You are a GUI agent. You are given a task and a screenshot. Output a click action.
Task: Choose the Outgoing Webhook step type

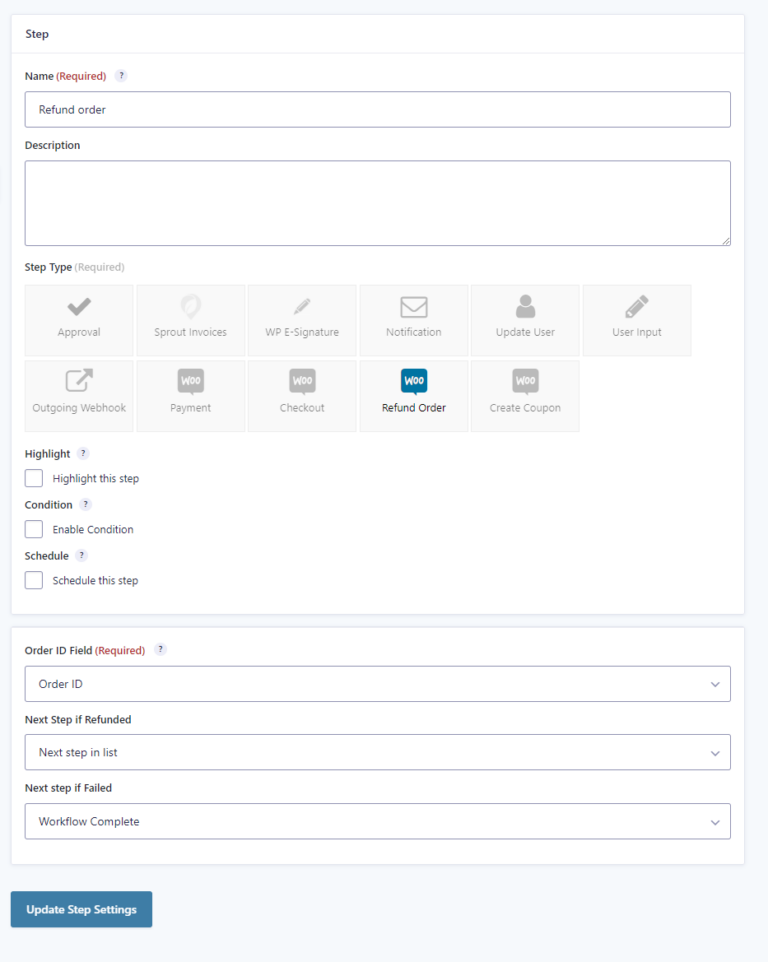point(79,395)
